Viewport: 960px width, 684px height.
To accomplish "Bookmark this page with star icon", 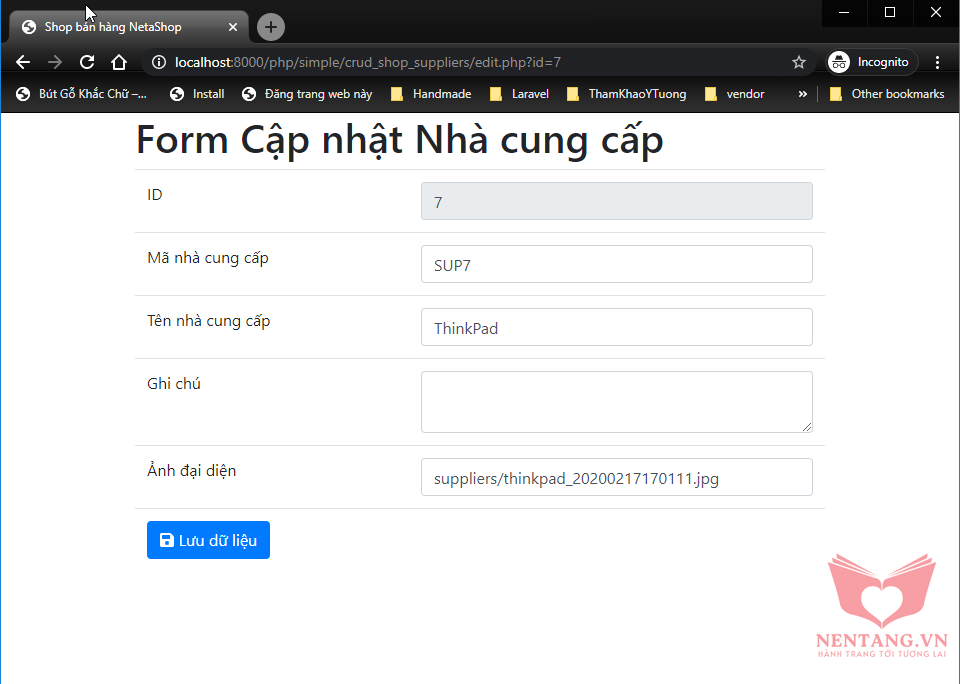I will [799, 62].
